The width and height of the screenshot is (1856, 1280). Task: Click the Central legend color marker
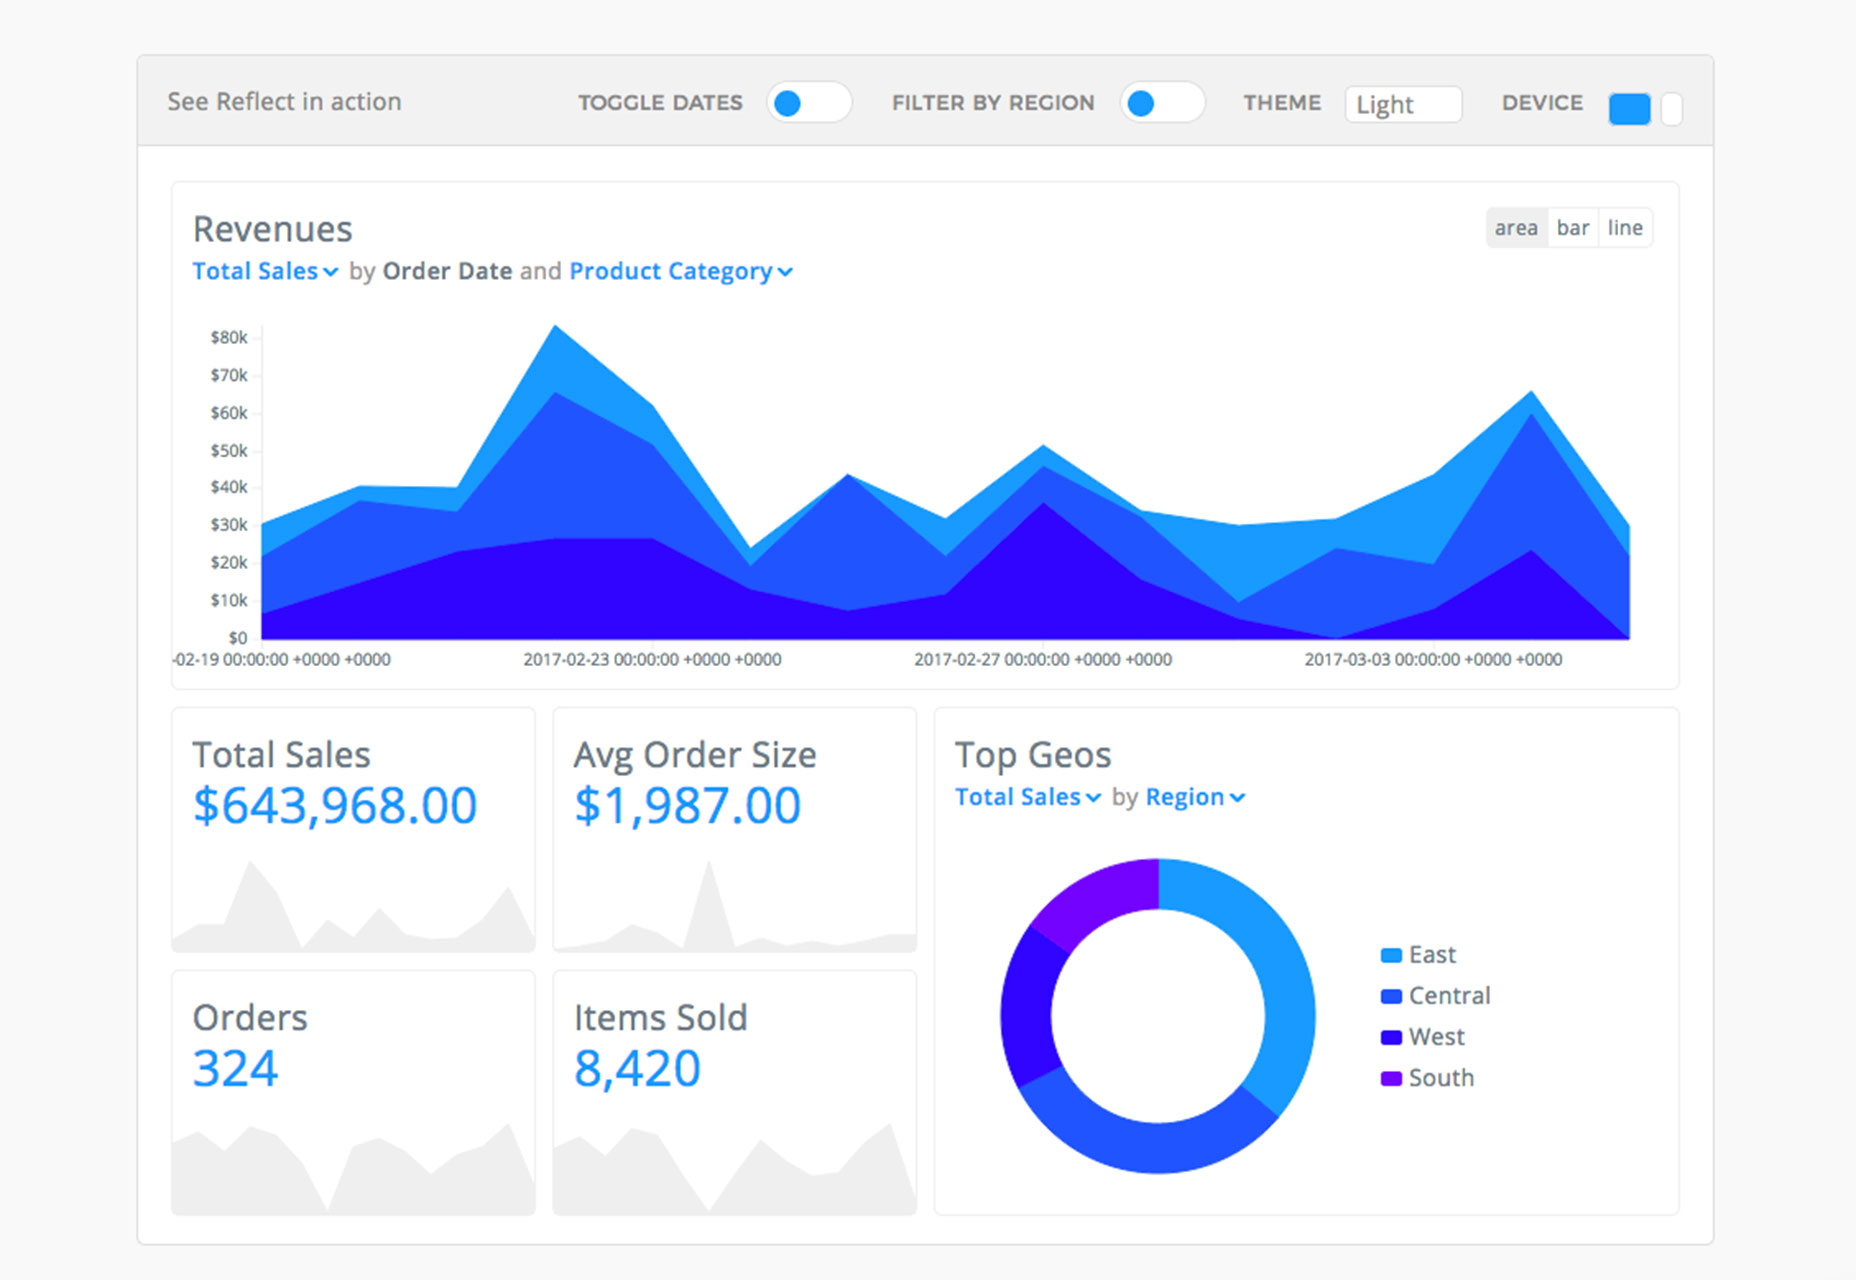(1391, 996)
